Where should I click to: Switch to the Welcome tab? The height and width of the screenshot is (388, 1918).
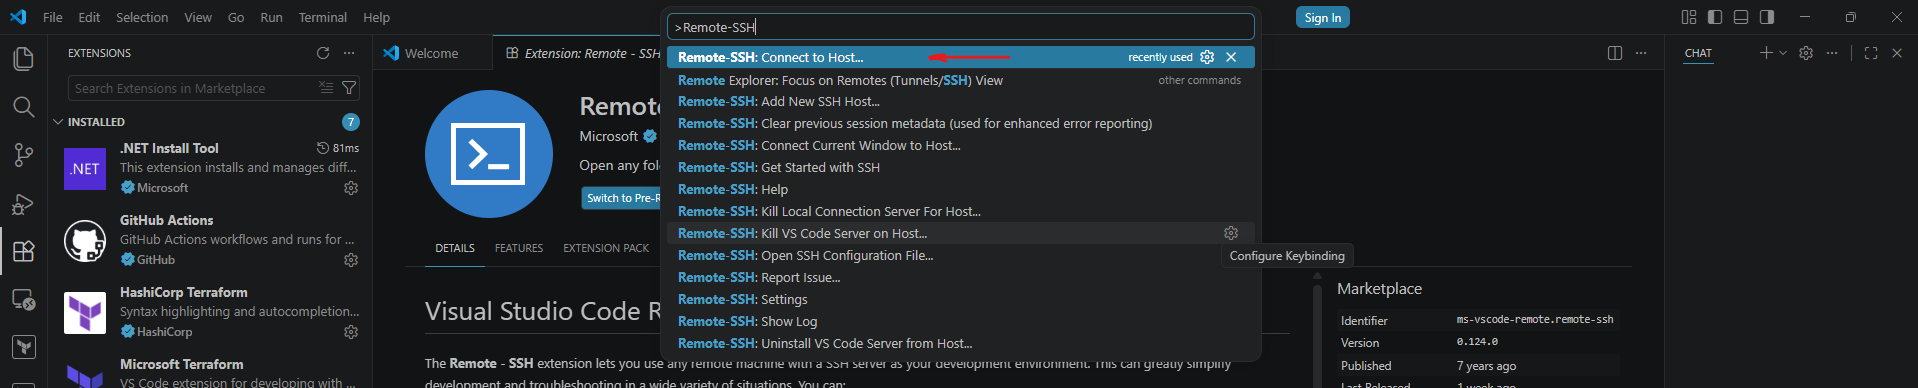433,53
